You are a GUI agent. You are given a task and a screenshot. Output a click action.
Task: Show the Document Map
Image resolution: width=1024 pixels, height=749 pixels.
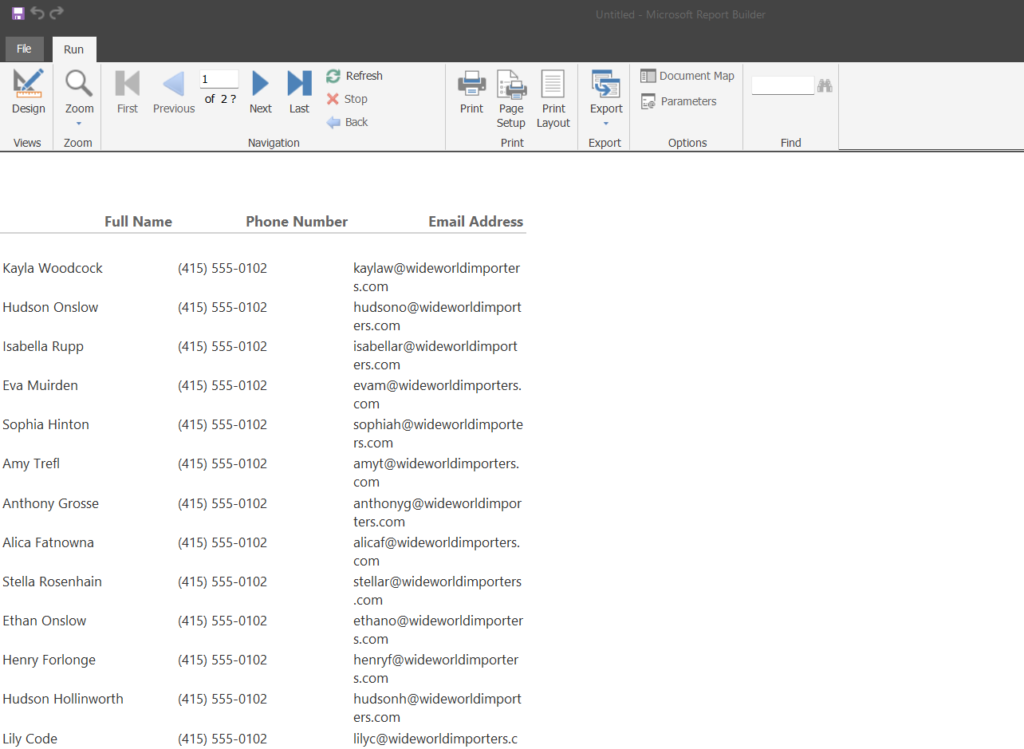pyautogui.click(x=688, y=76)
